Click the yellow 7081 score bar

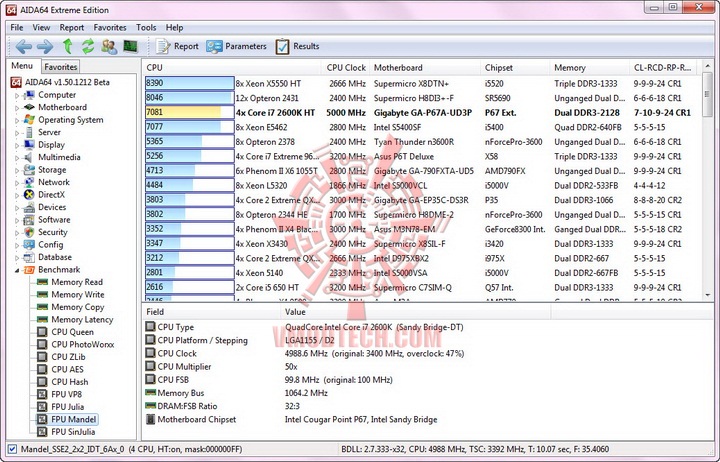click(190, 112)
